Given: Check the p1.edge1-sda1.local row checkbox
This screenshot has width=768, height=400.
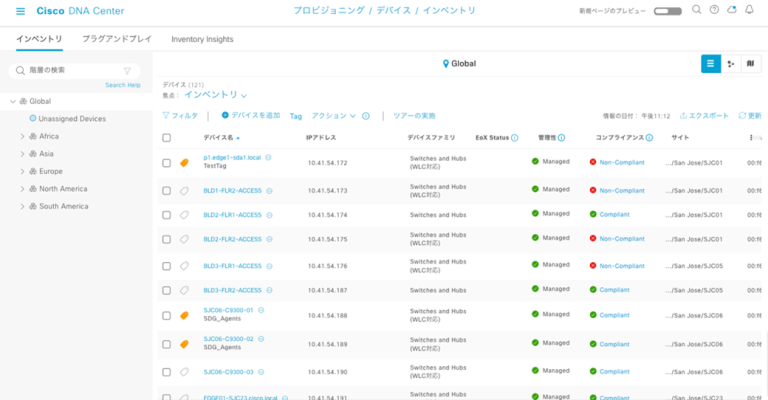Looking at the screenshot, I should point(167,163).
